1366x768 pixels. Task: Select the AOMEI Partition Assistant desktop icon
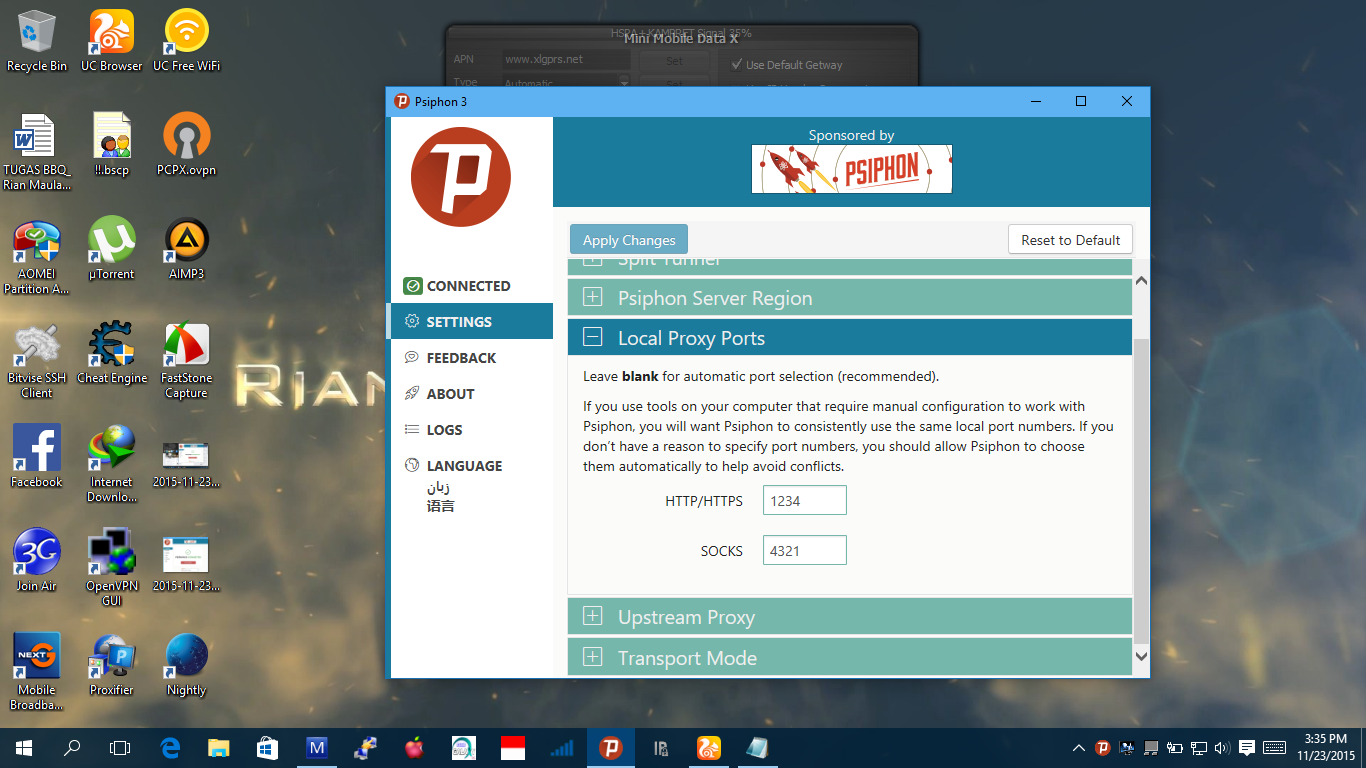(37, 257)
